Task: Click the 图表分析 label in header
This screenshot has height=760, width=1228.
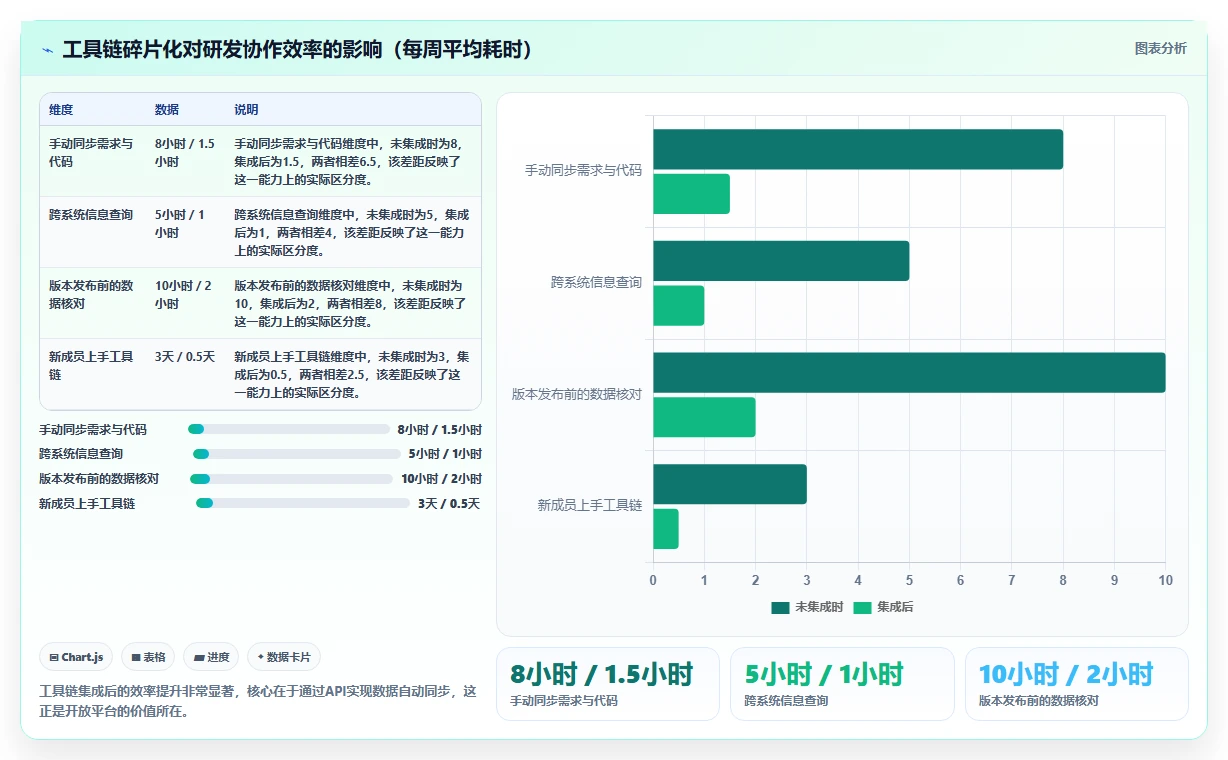Action: (x=1160, y=48)
